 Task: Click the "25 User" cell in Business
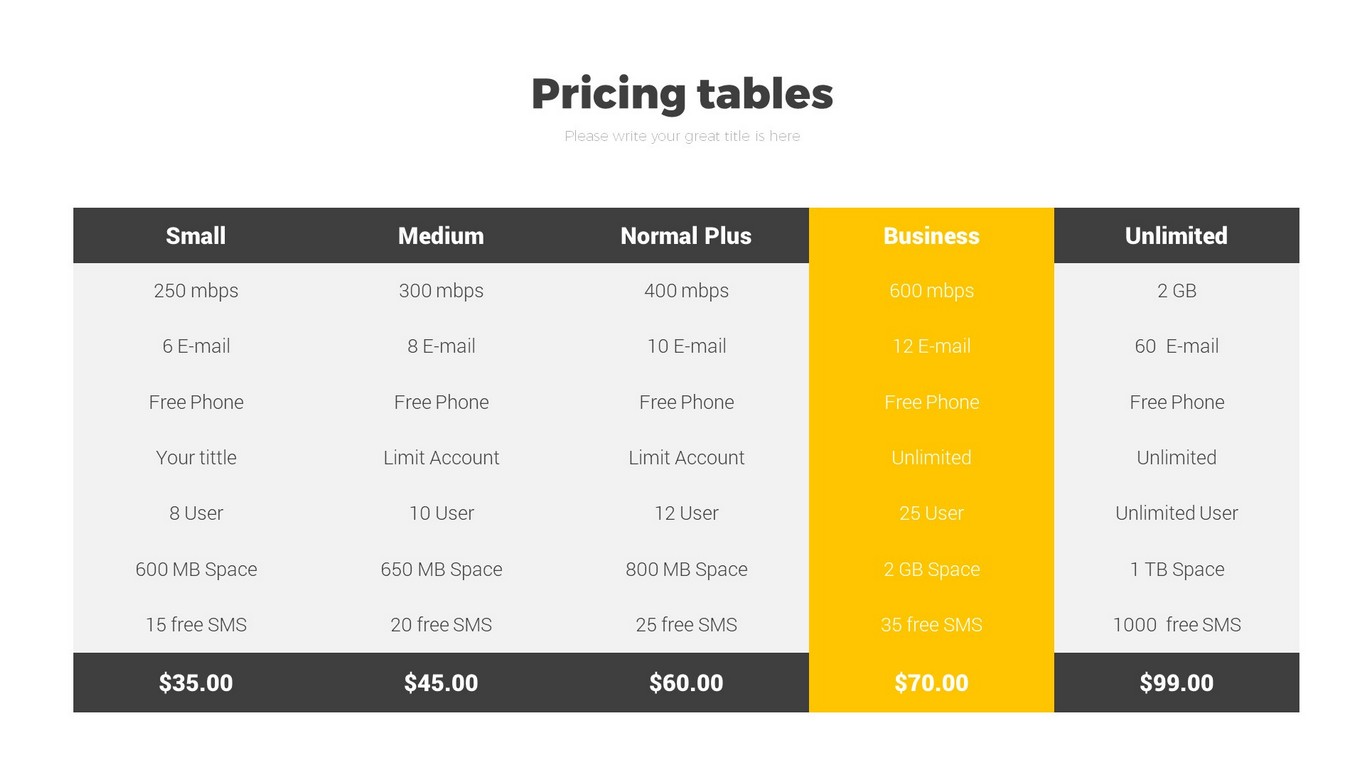(x=931, y=513)
